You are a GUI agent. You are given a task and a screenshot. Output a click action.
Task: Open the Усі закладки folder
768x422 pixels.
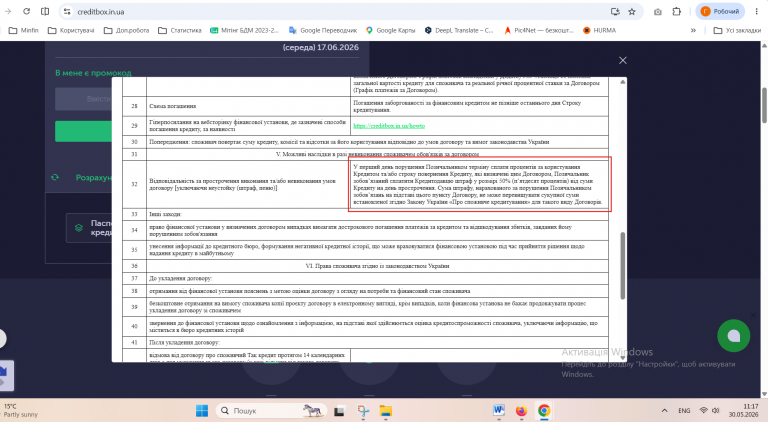click(x=737, y=30)
